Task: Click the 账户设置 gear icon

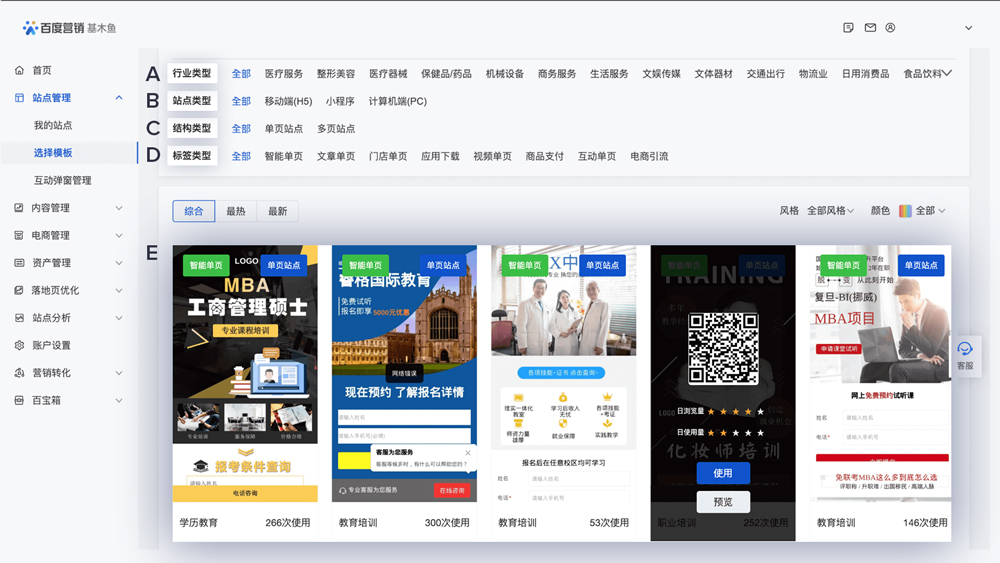Action: tap(20, 345)
